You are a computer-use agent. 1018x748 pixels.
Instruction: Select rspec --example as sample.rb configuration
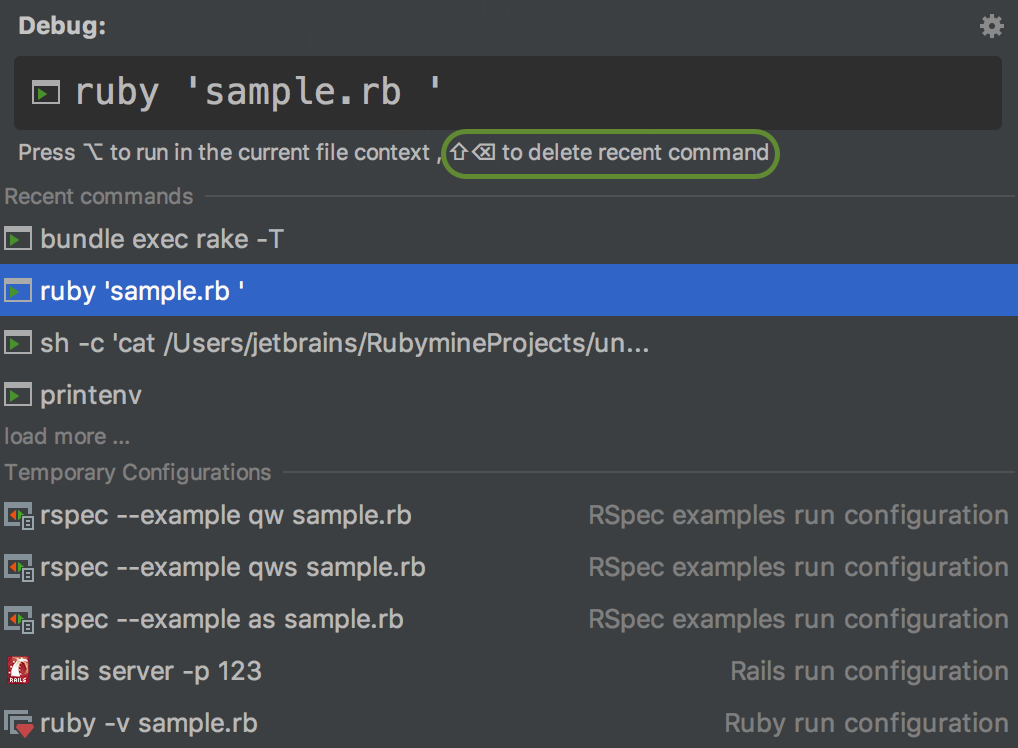tap(509, 619)
